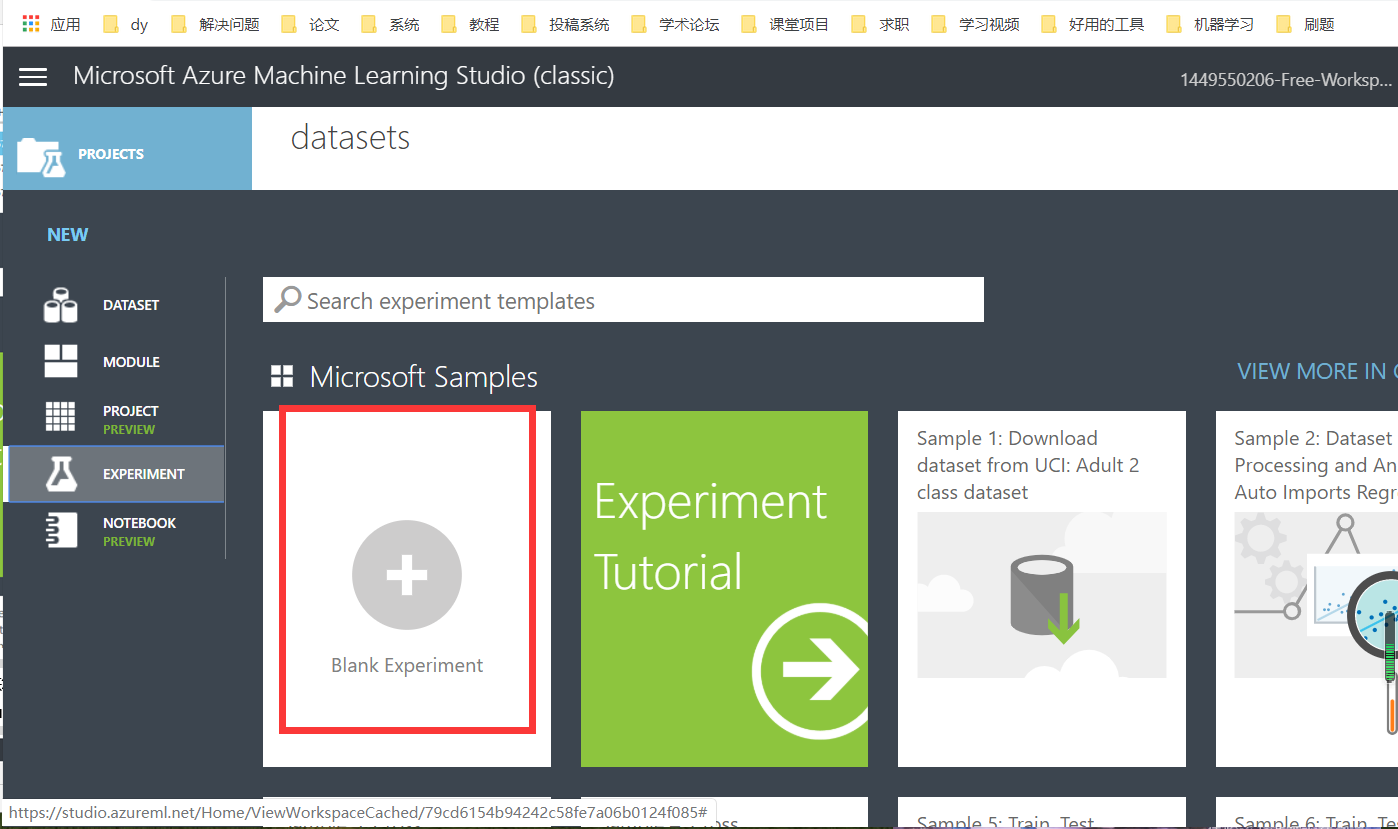
Task: Click the Module blocks icon
Action: tap(61, 361)
